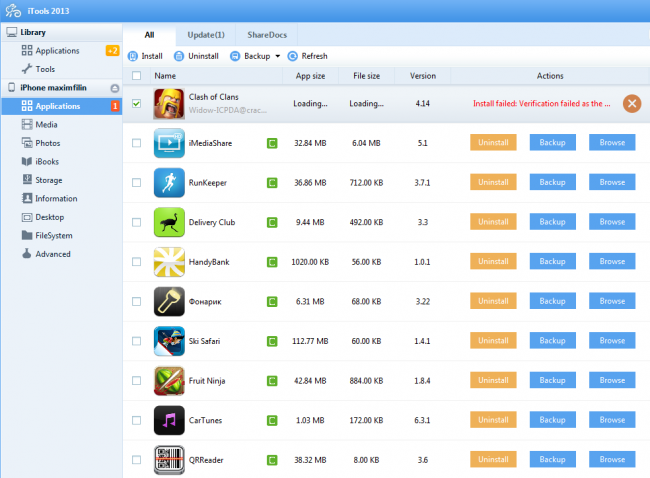Open the iTools title bar menu
Image resolution: width=650 pixels, height=478 pixels.
pos(14,9)
